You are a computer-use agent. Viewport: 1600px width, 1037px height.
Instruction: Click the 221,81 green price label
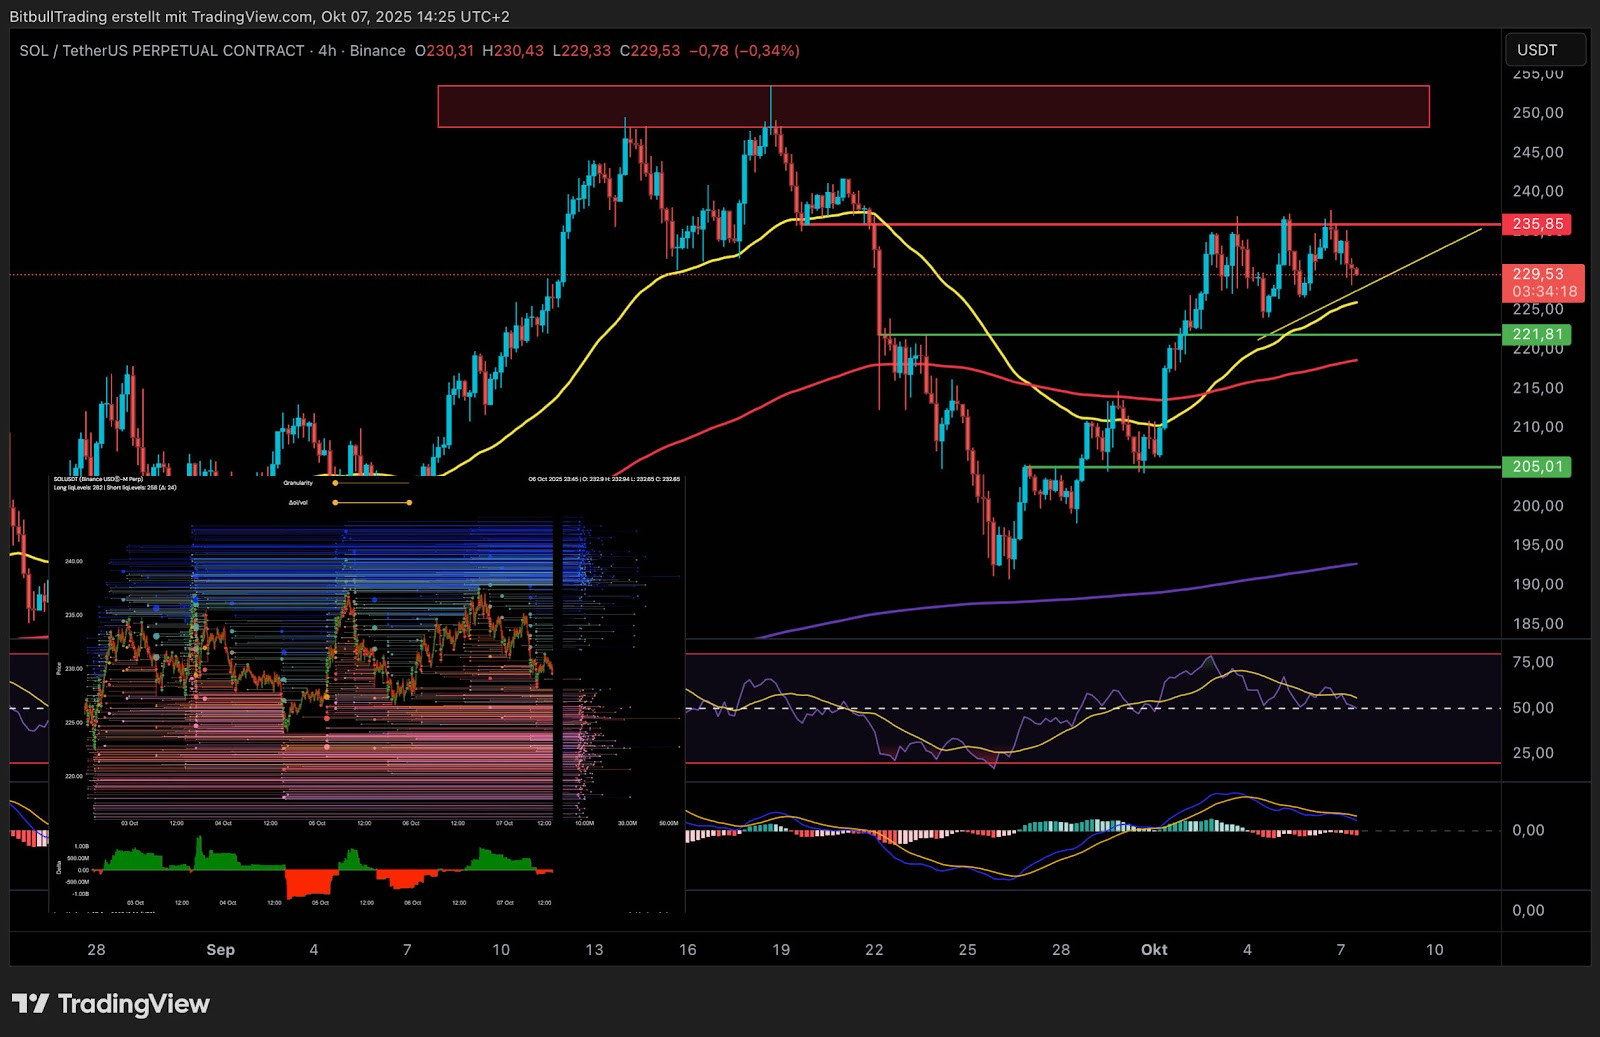(x=1536, y=335)
